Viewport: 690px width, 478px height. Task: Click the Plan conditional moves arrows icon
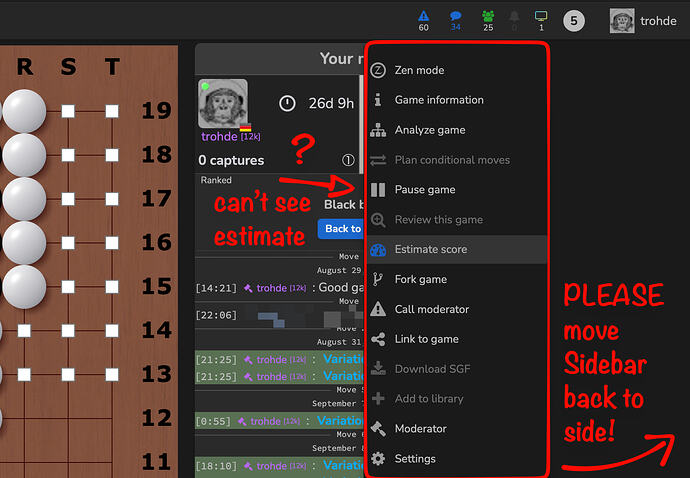[378, 160]
